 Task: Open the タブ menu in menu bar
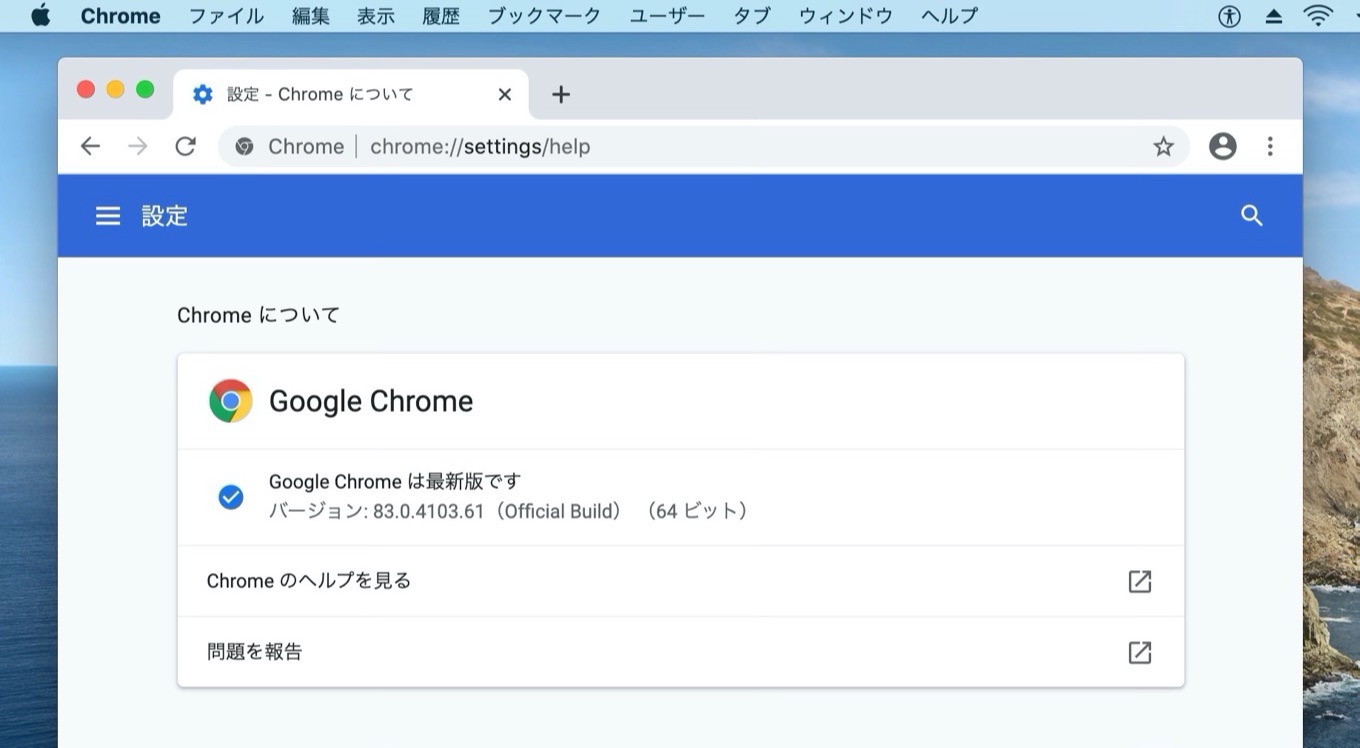(x=752, y=16)
